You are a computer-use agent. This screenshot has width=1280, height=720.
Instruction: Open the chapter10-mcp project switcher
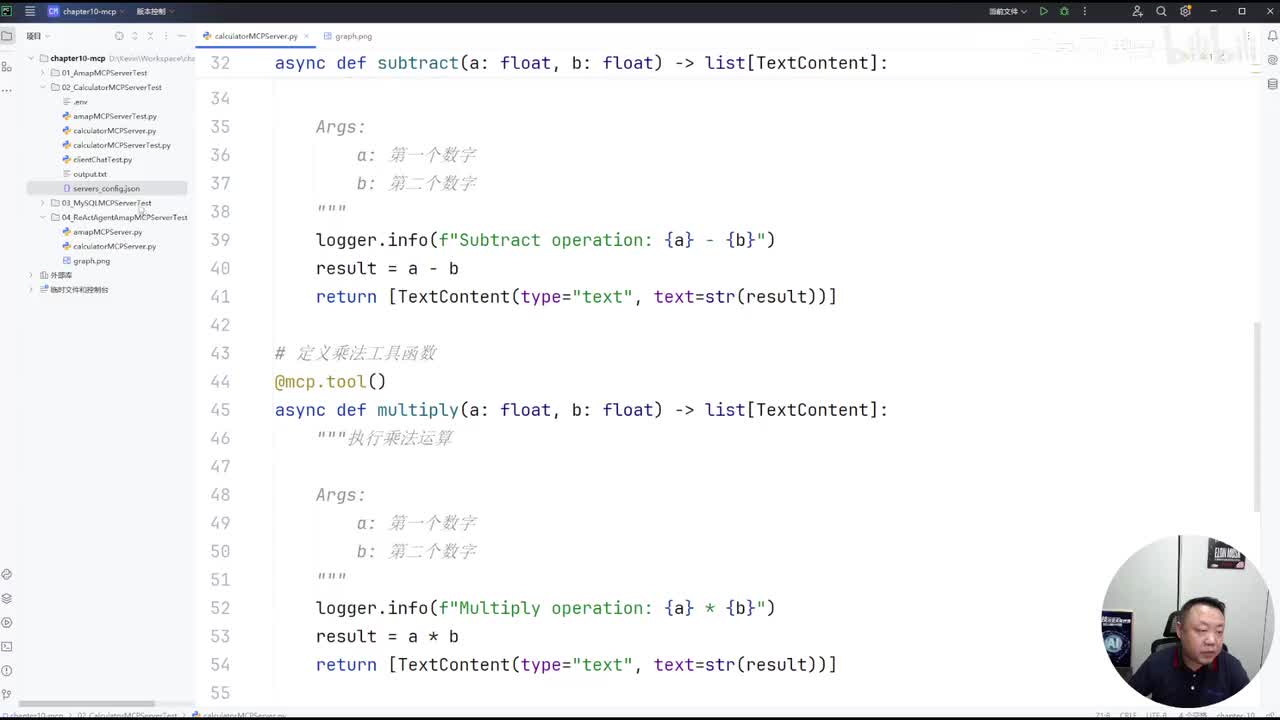point(88,11)
